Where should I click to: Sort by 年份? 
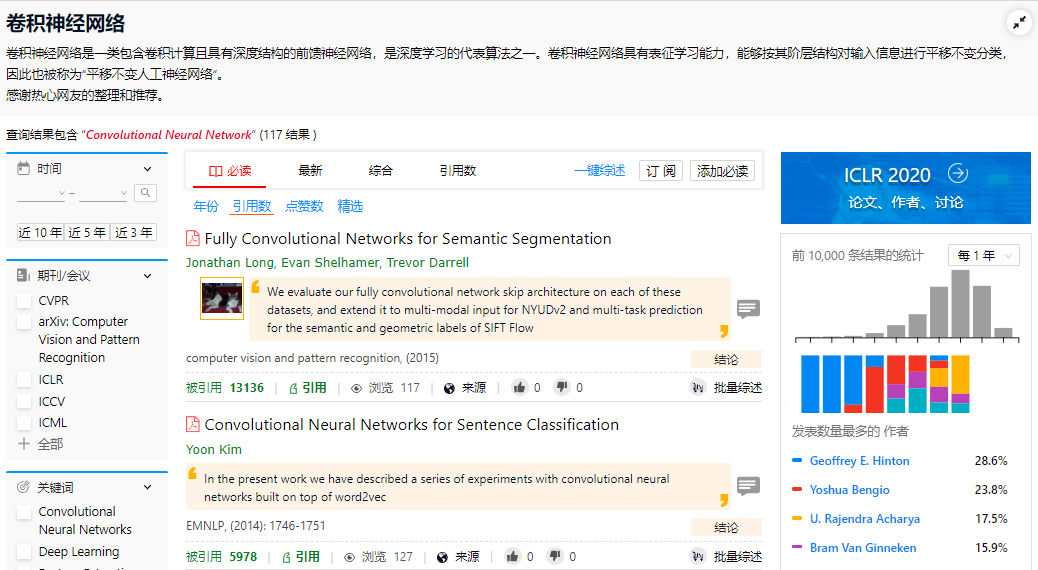click(205, 207)
